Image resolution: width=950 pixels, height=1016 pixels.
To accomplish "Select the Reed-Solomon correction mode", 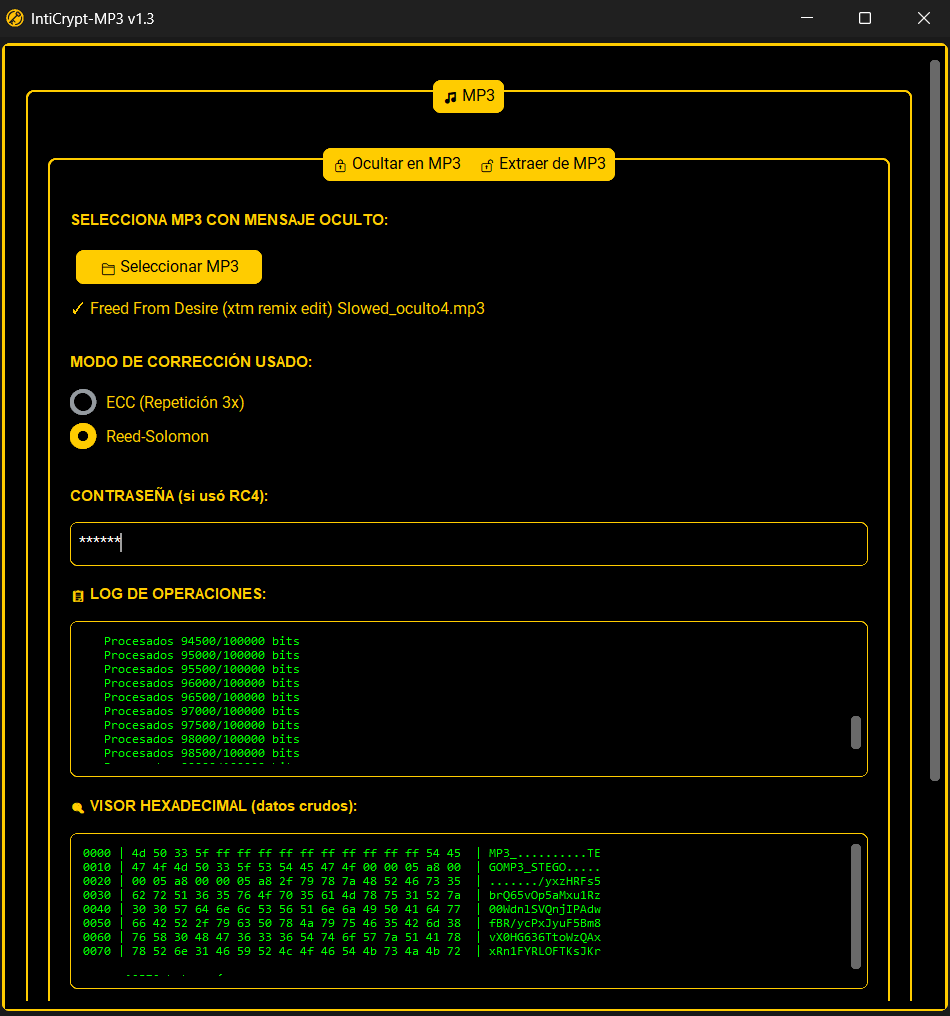I will [x=83, y=436].
